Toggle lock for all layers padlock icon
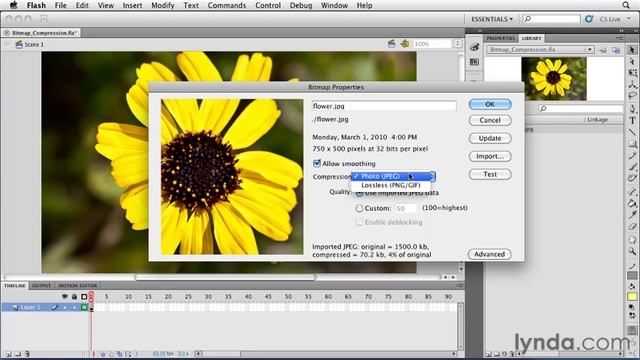This screenshot has height=360, width=640. click(74, 296)
